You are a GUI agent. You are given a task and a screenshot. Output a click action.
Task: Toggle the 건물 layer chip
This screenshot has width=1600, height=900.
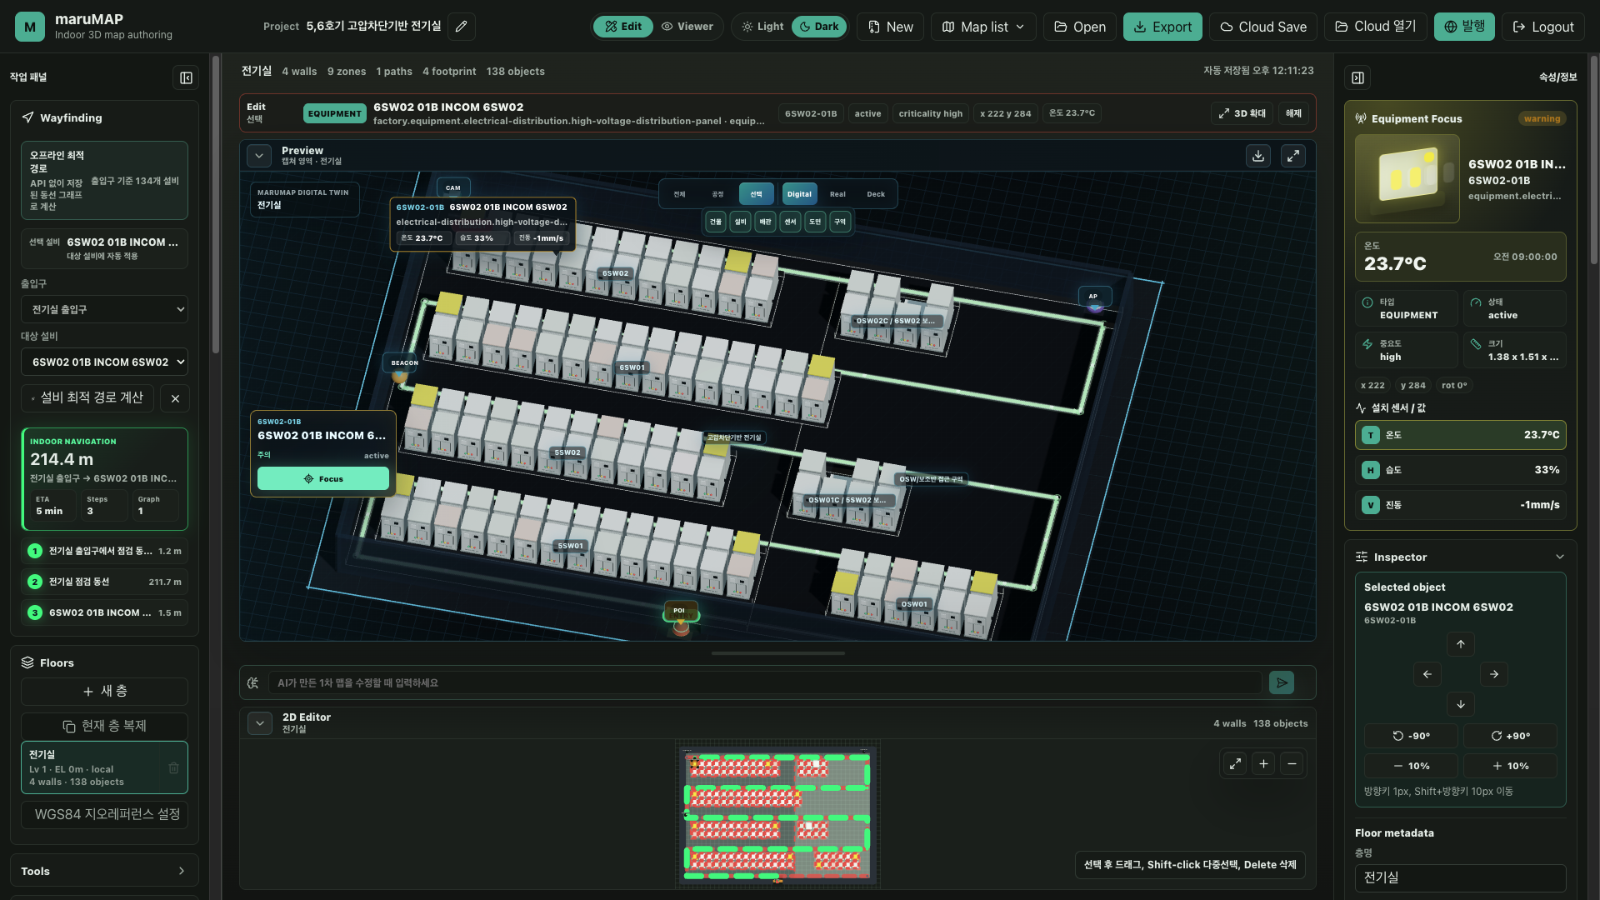click(x=716, y=222)
